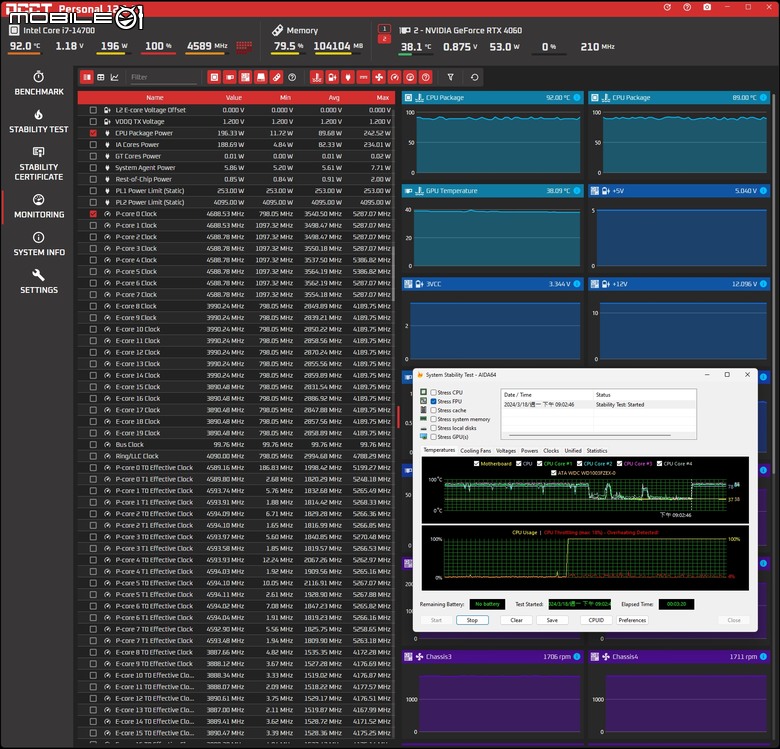Switch to the table-only view
The height and width of the screenshot is (749, 780).
pyautogui.click(x=100, y=77)
